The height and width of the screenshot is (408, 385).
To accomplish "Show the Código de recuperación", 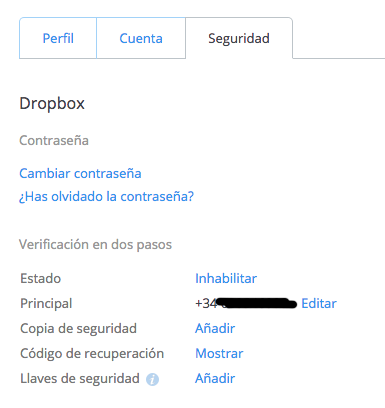I will tap(219, 353).
